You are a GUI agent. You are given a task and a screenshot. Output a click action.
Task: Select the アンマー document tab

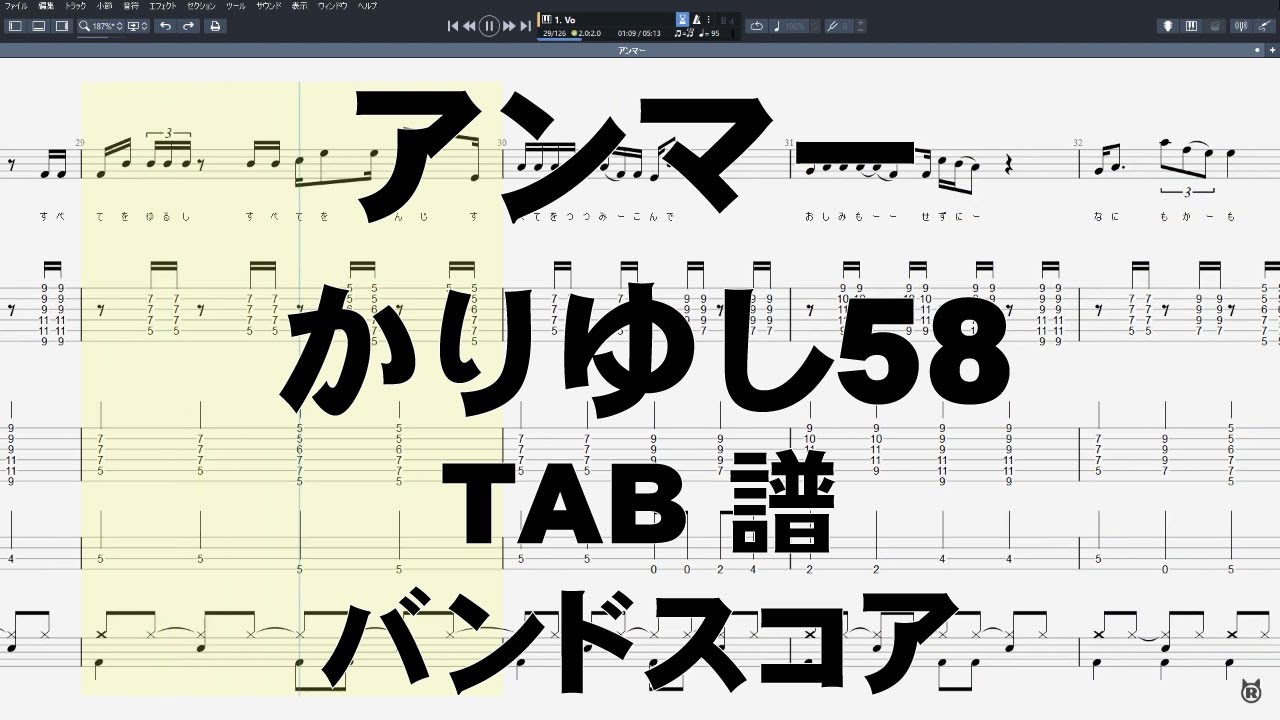coord(632,49)
